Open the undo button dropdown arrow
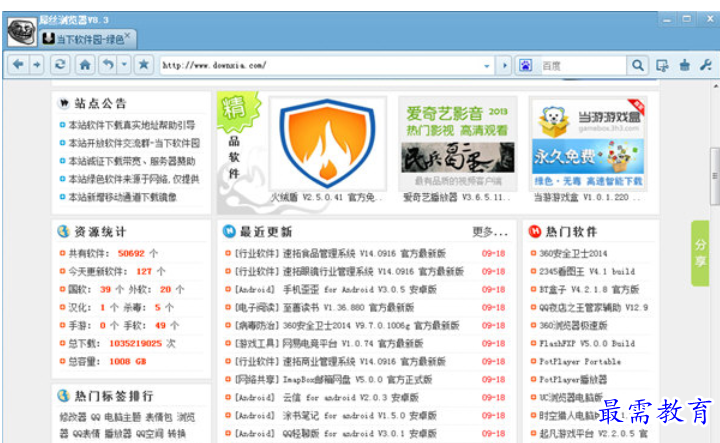 coord(124,65)
